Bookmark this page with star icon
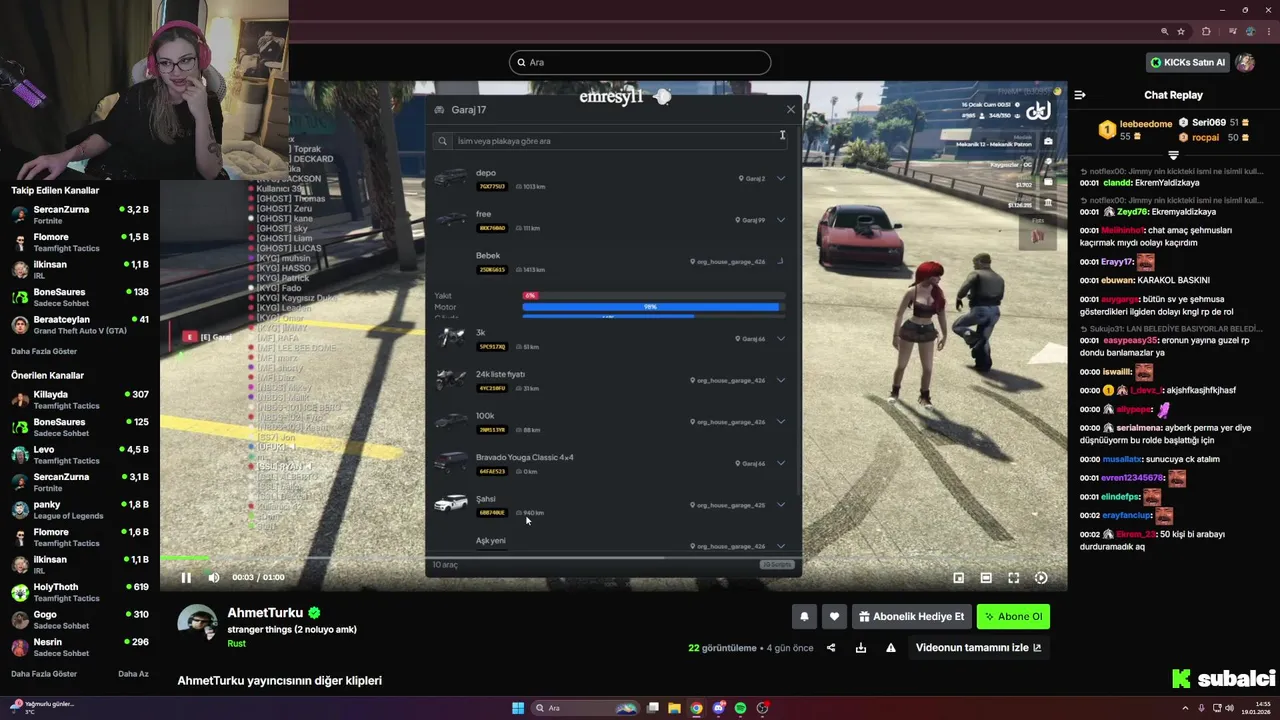This screenshot has width=1280, height=720. click(1181, 31)
